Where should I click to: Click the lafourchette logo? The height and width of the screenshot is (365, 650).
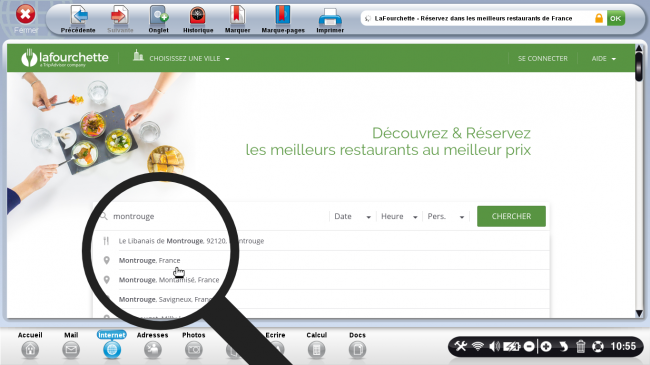point(65,58)
